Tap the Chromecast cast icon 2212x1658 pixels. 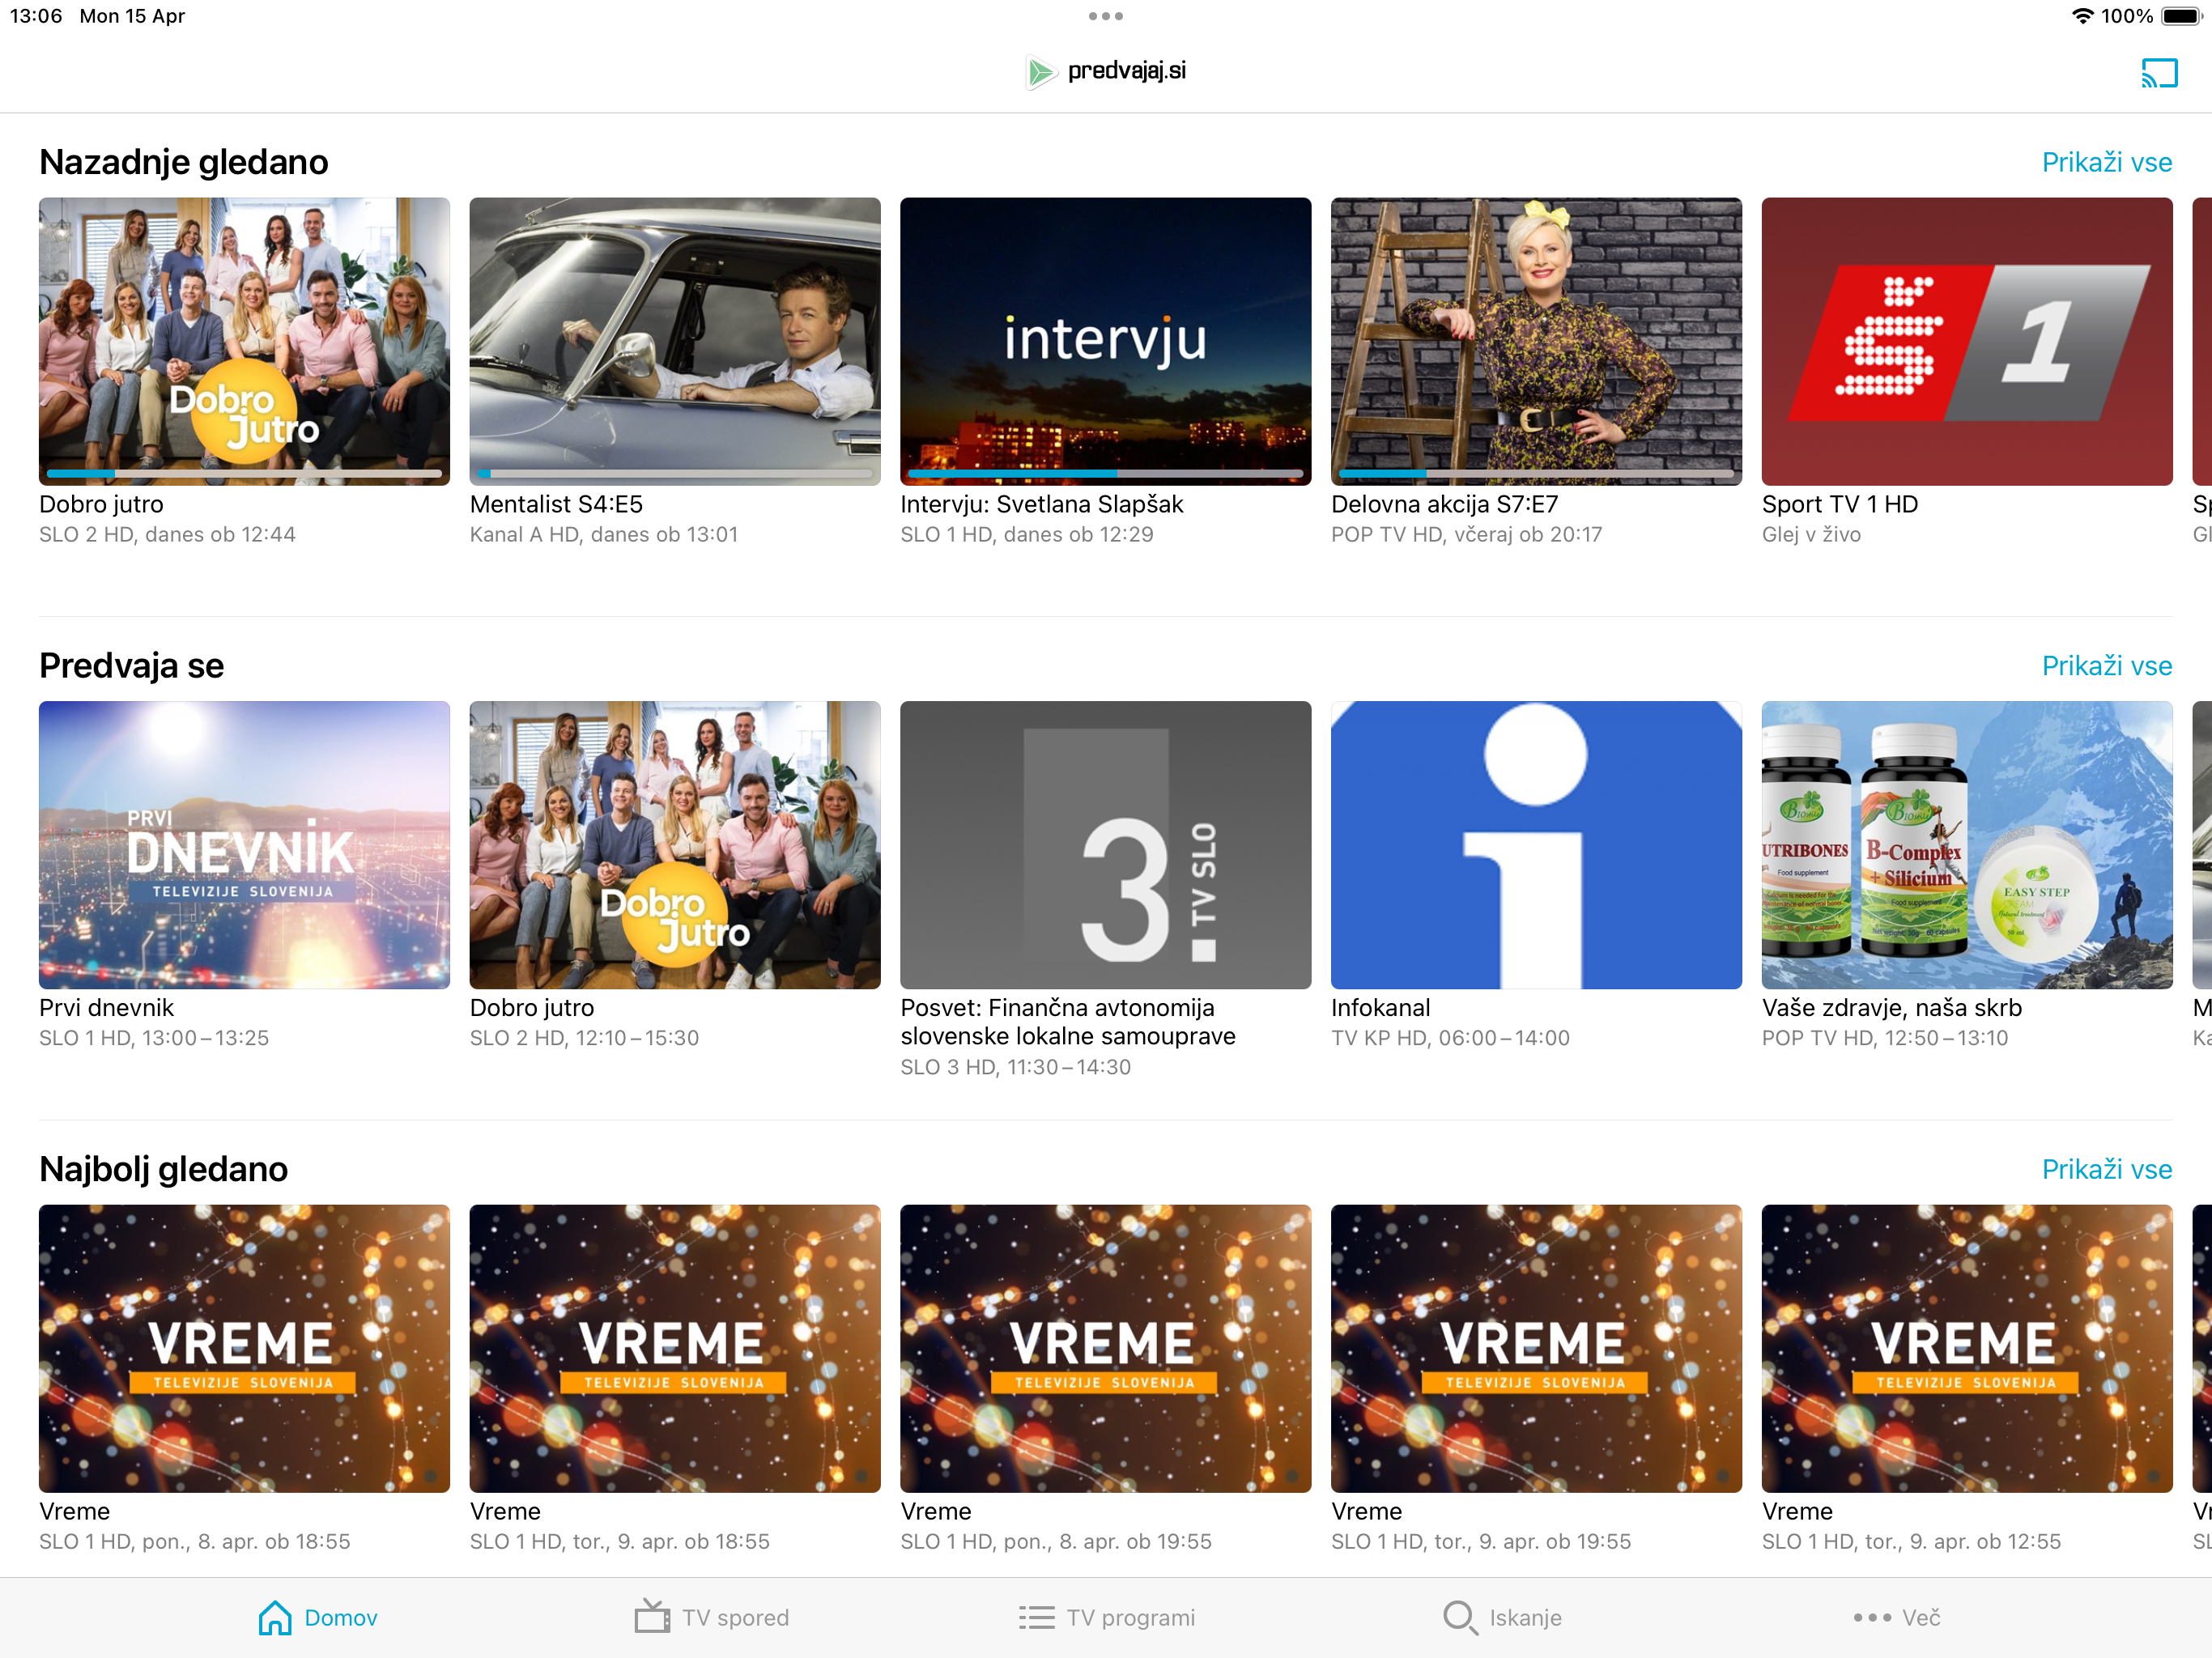[x=2159, y=72]
